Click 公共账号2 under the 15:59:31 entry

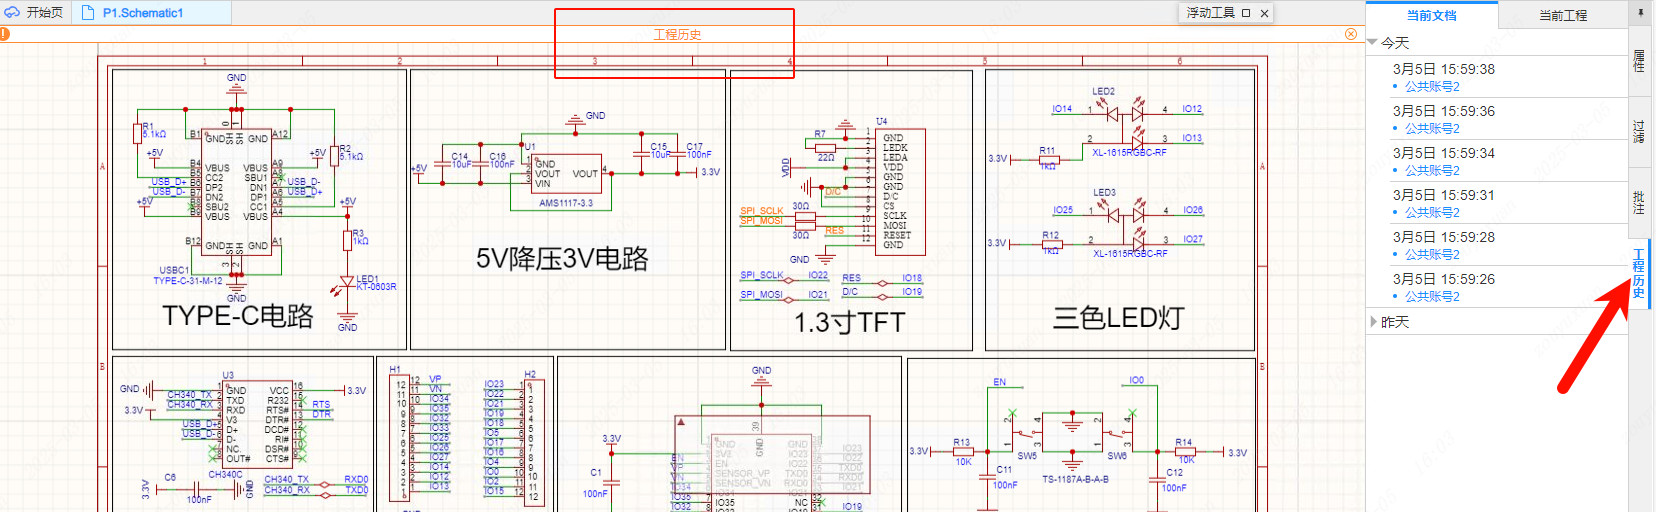pos(1432,212)
